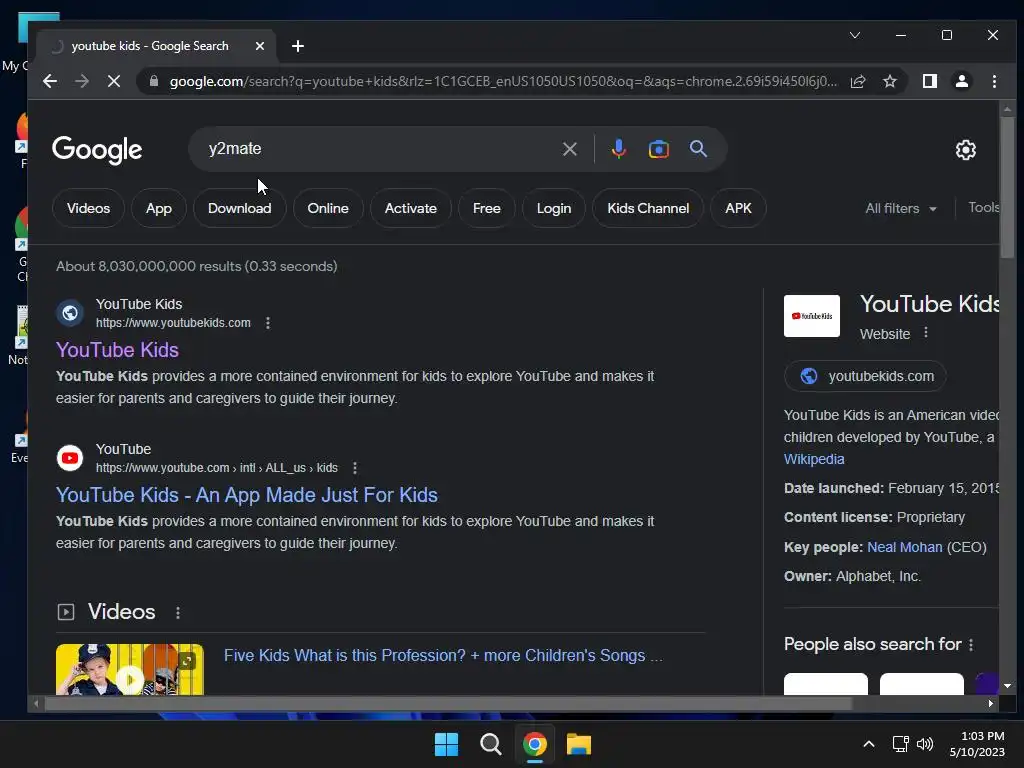Screen dimensions: 1024x768
Task: Bookmark this tab with star icon
Action: point(890,82)
